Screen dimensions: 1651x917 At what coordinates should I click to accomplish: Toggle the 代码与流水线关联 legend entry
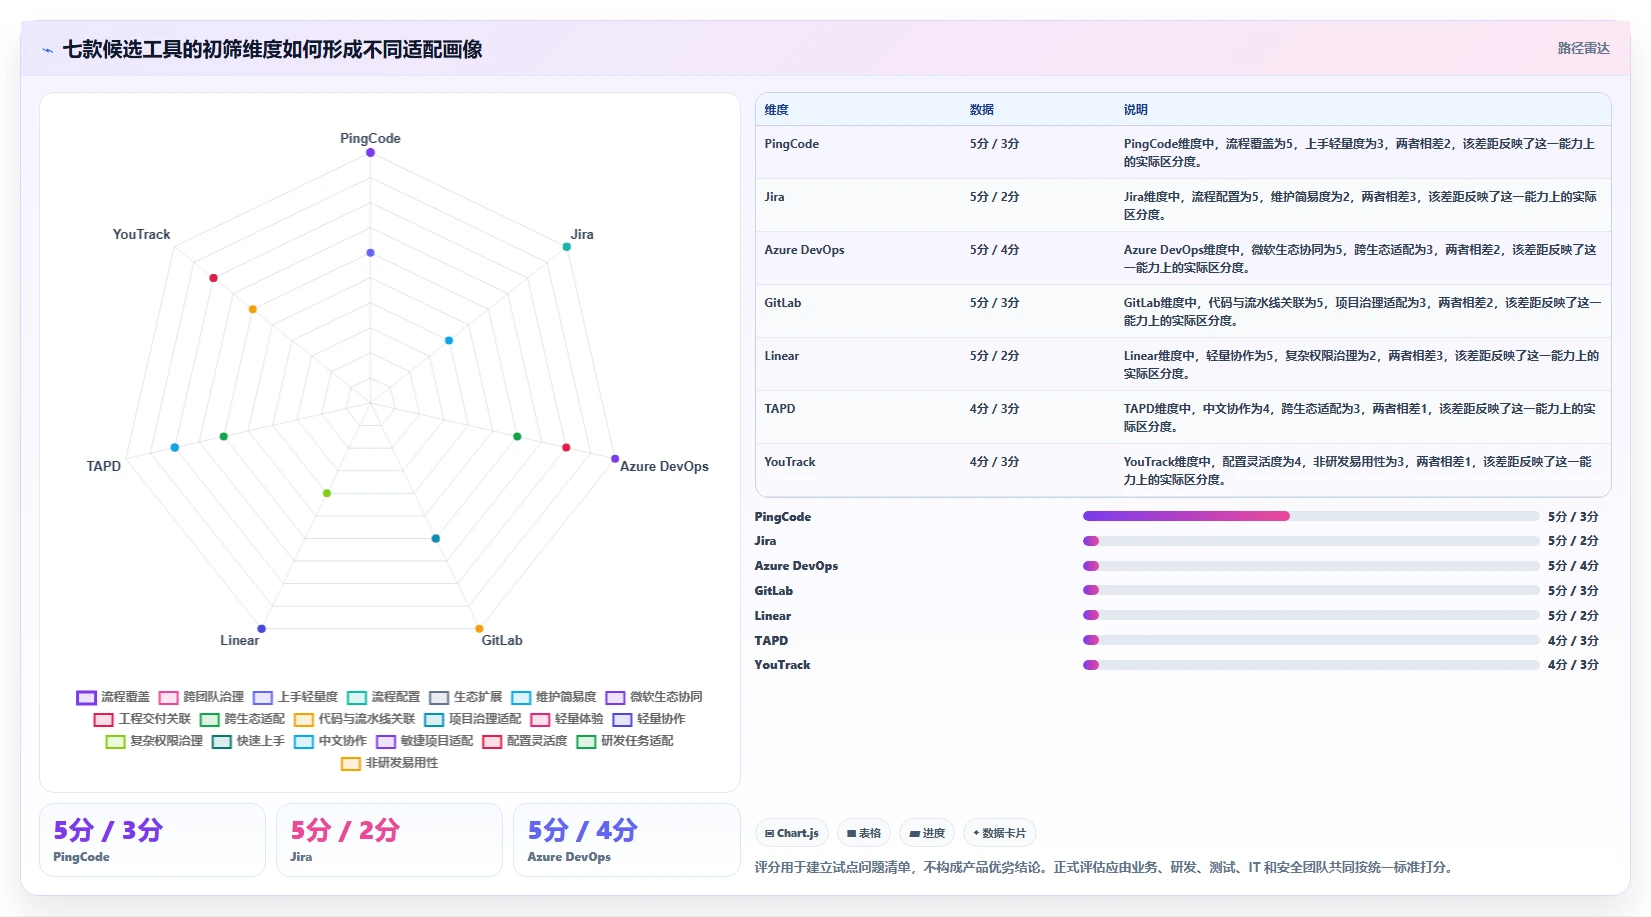(x=354, y=719)
